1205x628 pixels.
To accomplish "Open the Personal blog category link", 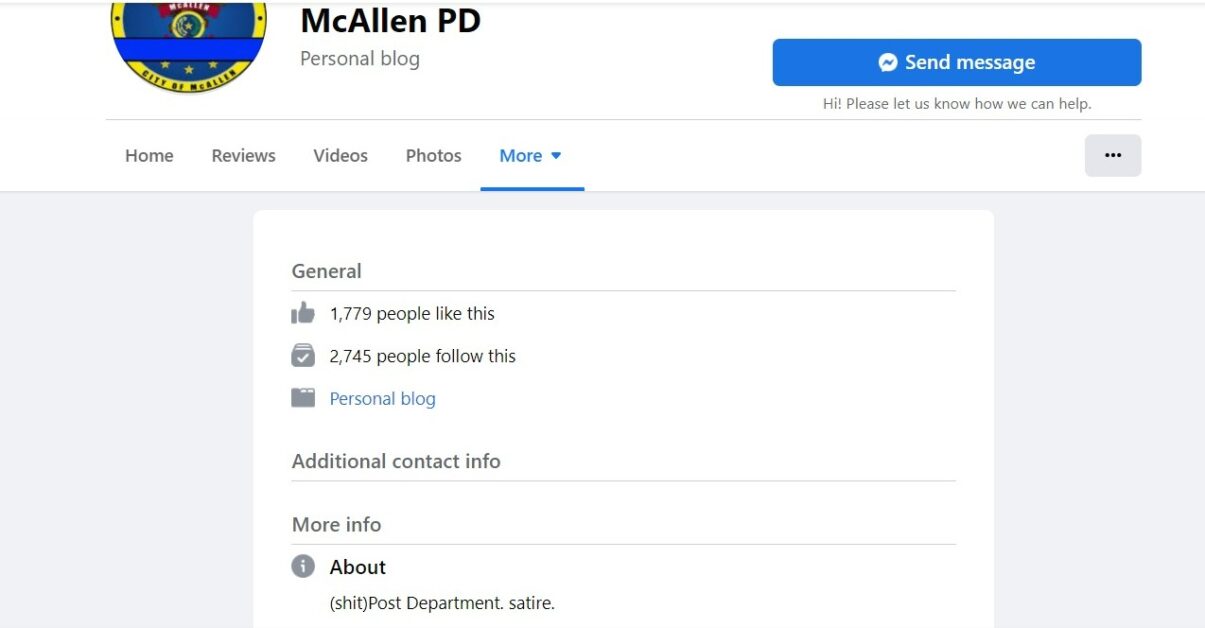I will click(382, 398).
